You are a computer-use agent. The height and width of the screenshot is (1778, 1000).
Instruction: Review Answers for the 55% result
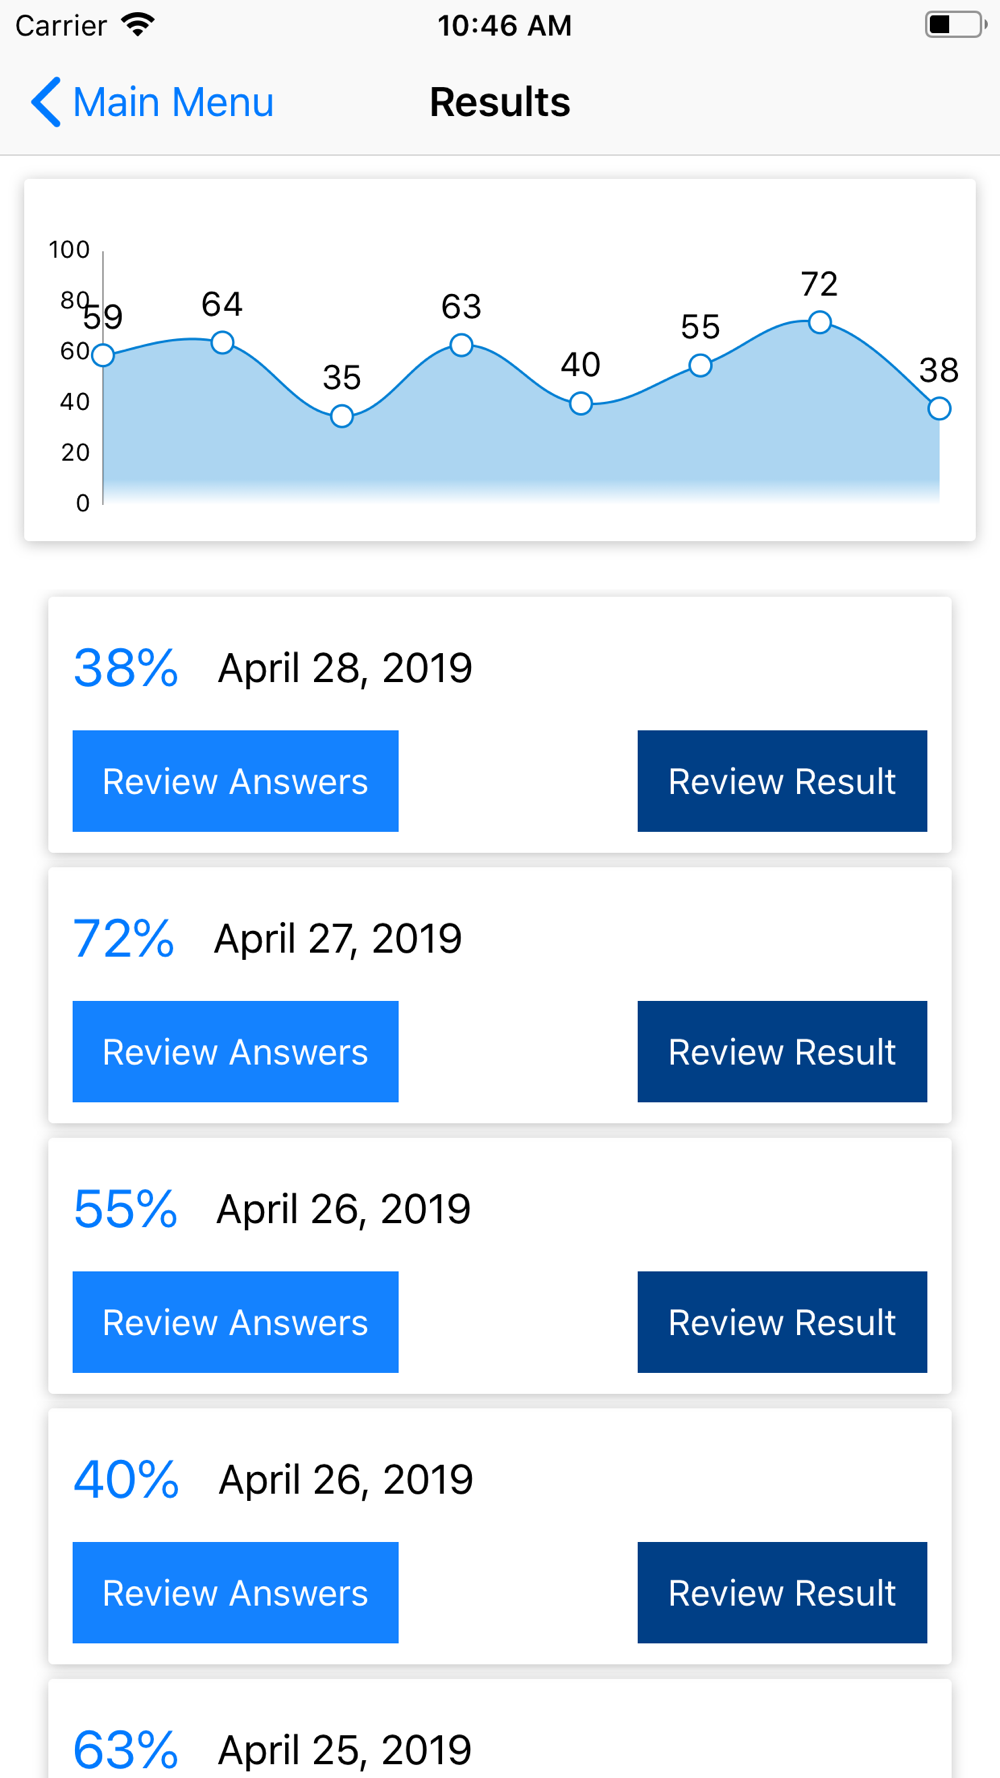coord(235,1322)
